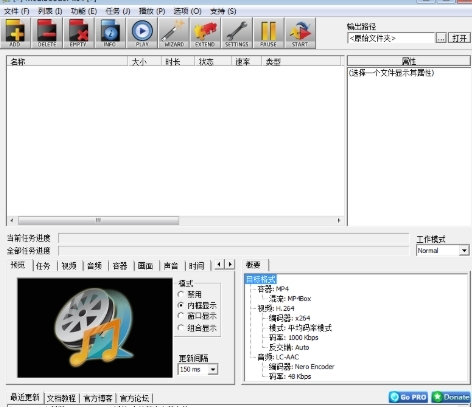This screenshot has height=407, width=472.
Task: Select the 编码器: Nero Encoder tree row
Action: tap(301, 367)
